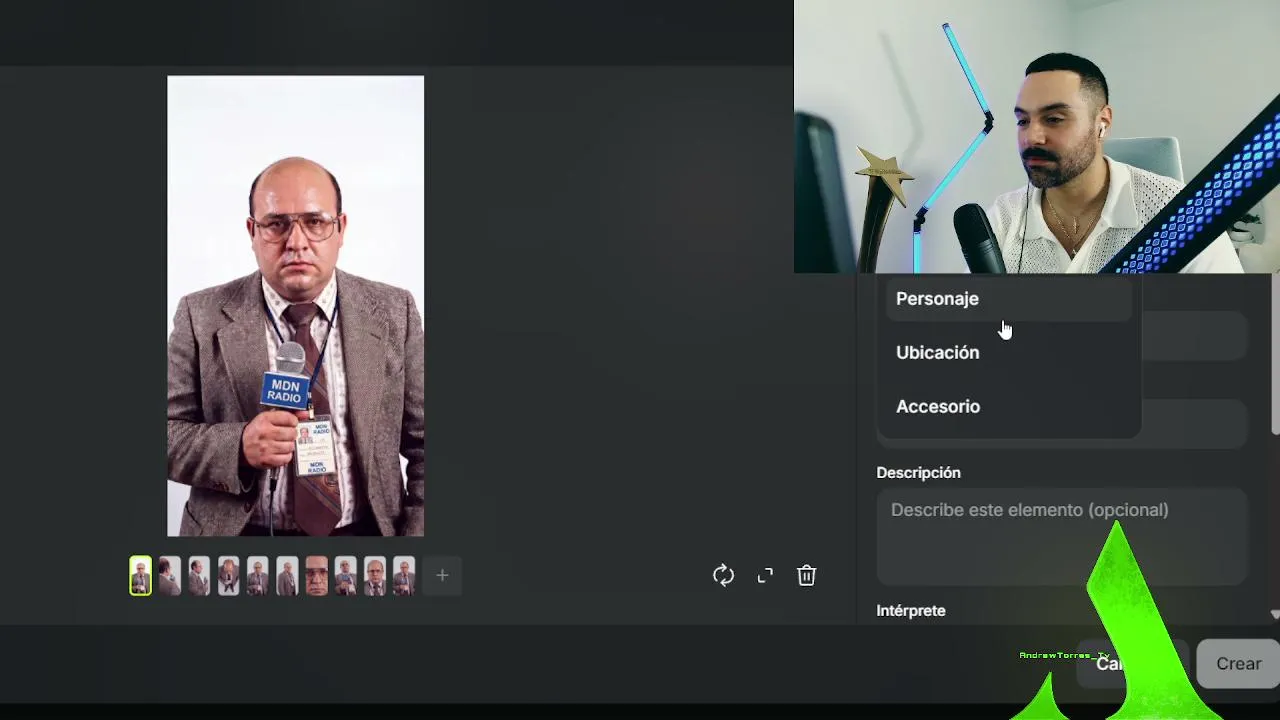Click the scrollbar down arrow near Intérprete
This screenshot has height=720, width=1280.
point(1275,614)
